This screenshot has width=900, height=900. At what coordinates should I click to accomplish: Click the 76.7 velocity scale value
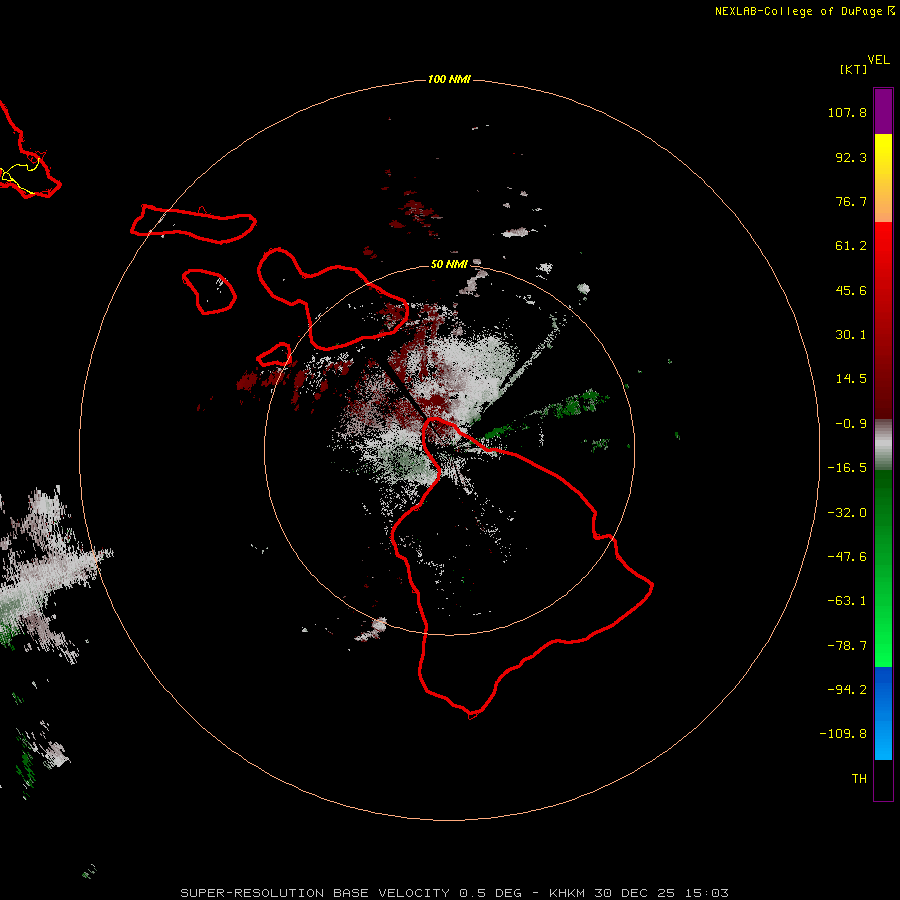(851, 201)
